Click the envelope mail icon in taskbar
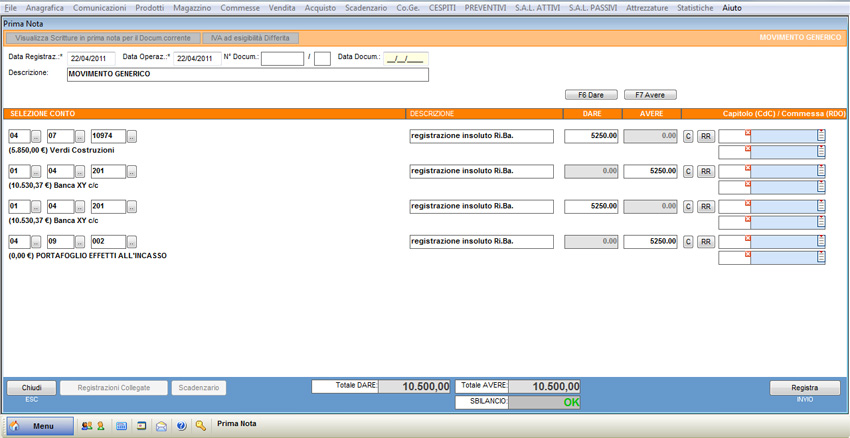 pyautogui.click(x=161, y=426)
